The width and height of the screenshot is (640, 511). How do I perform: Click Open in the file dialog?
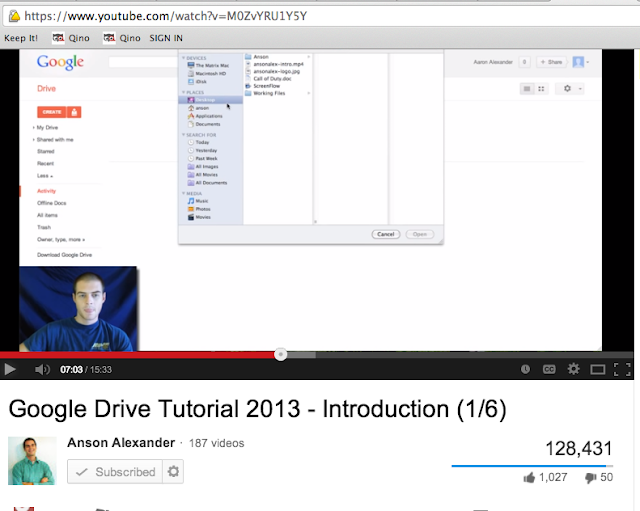pos(420,234)
